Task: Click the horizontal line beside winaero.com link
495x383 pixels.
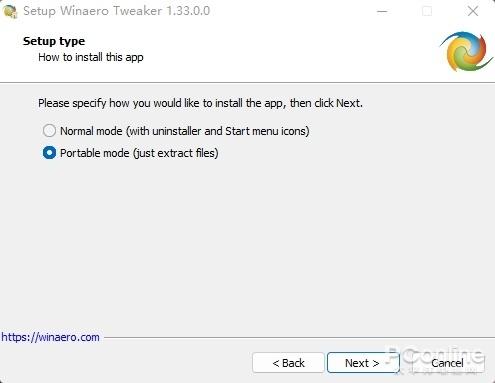Action: [x=299, y=337]
